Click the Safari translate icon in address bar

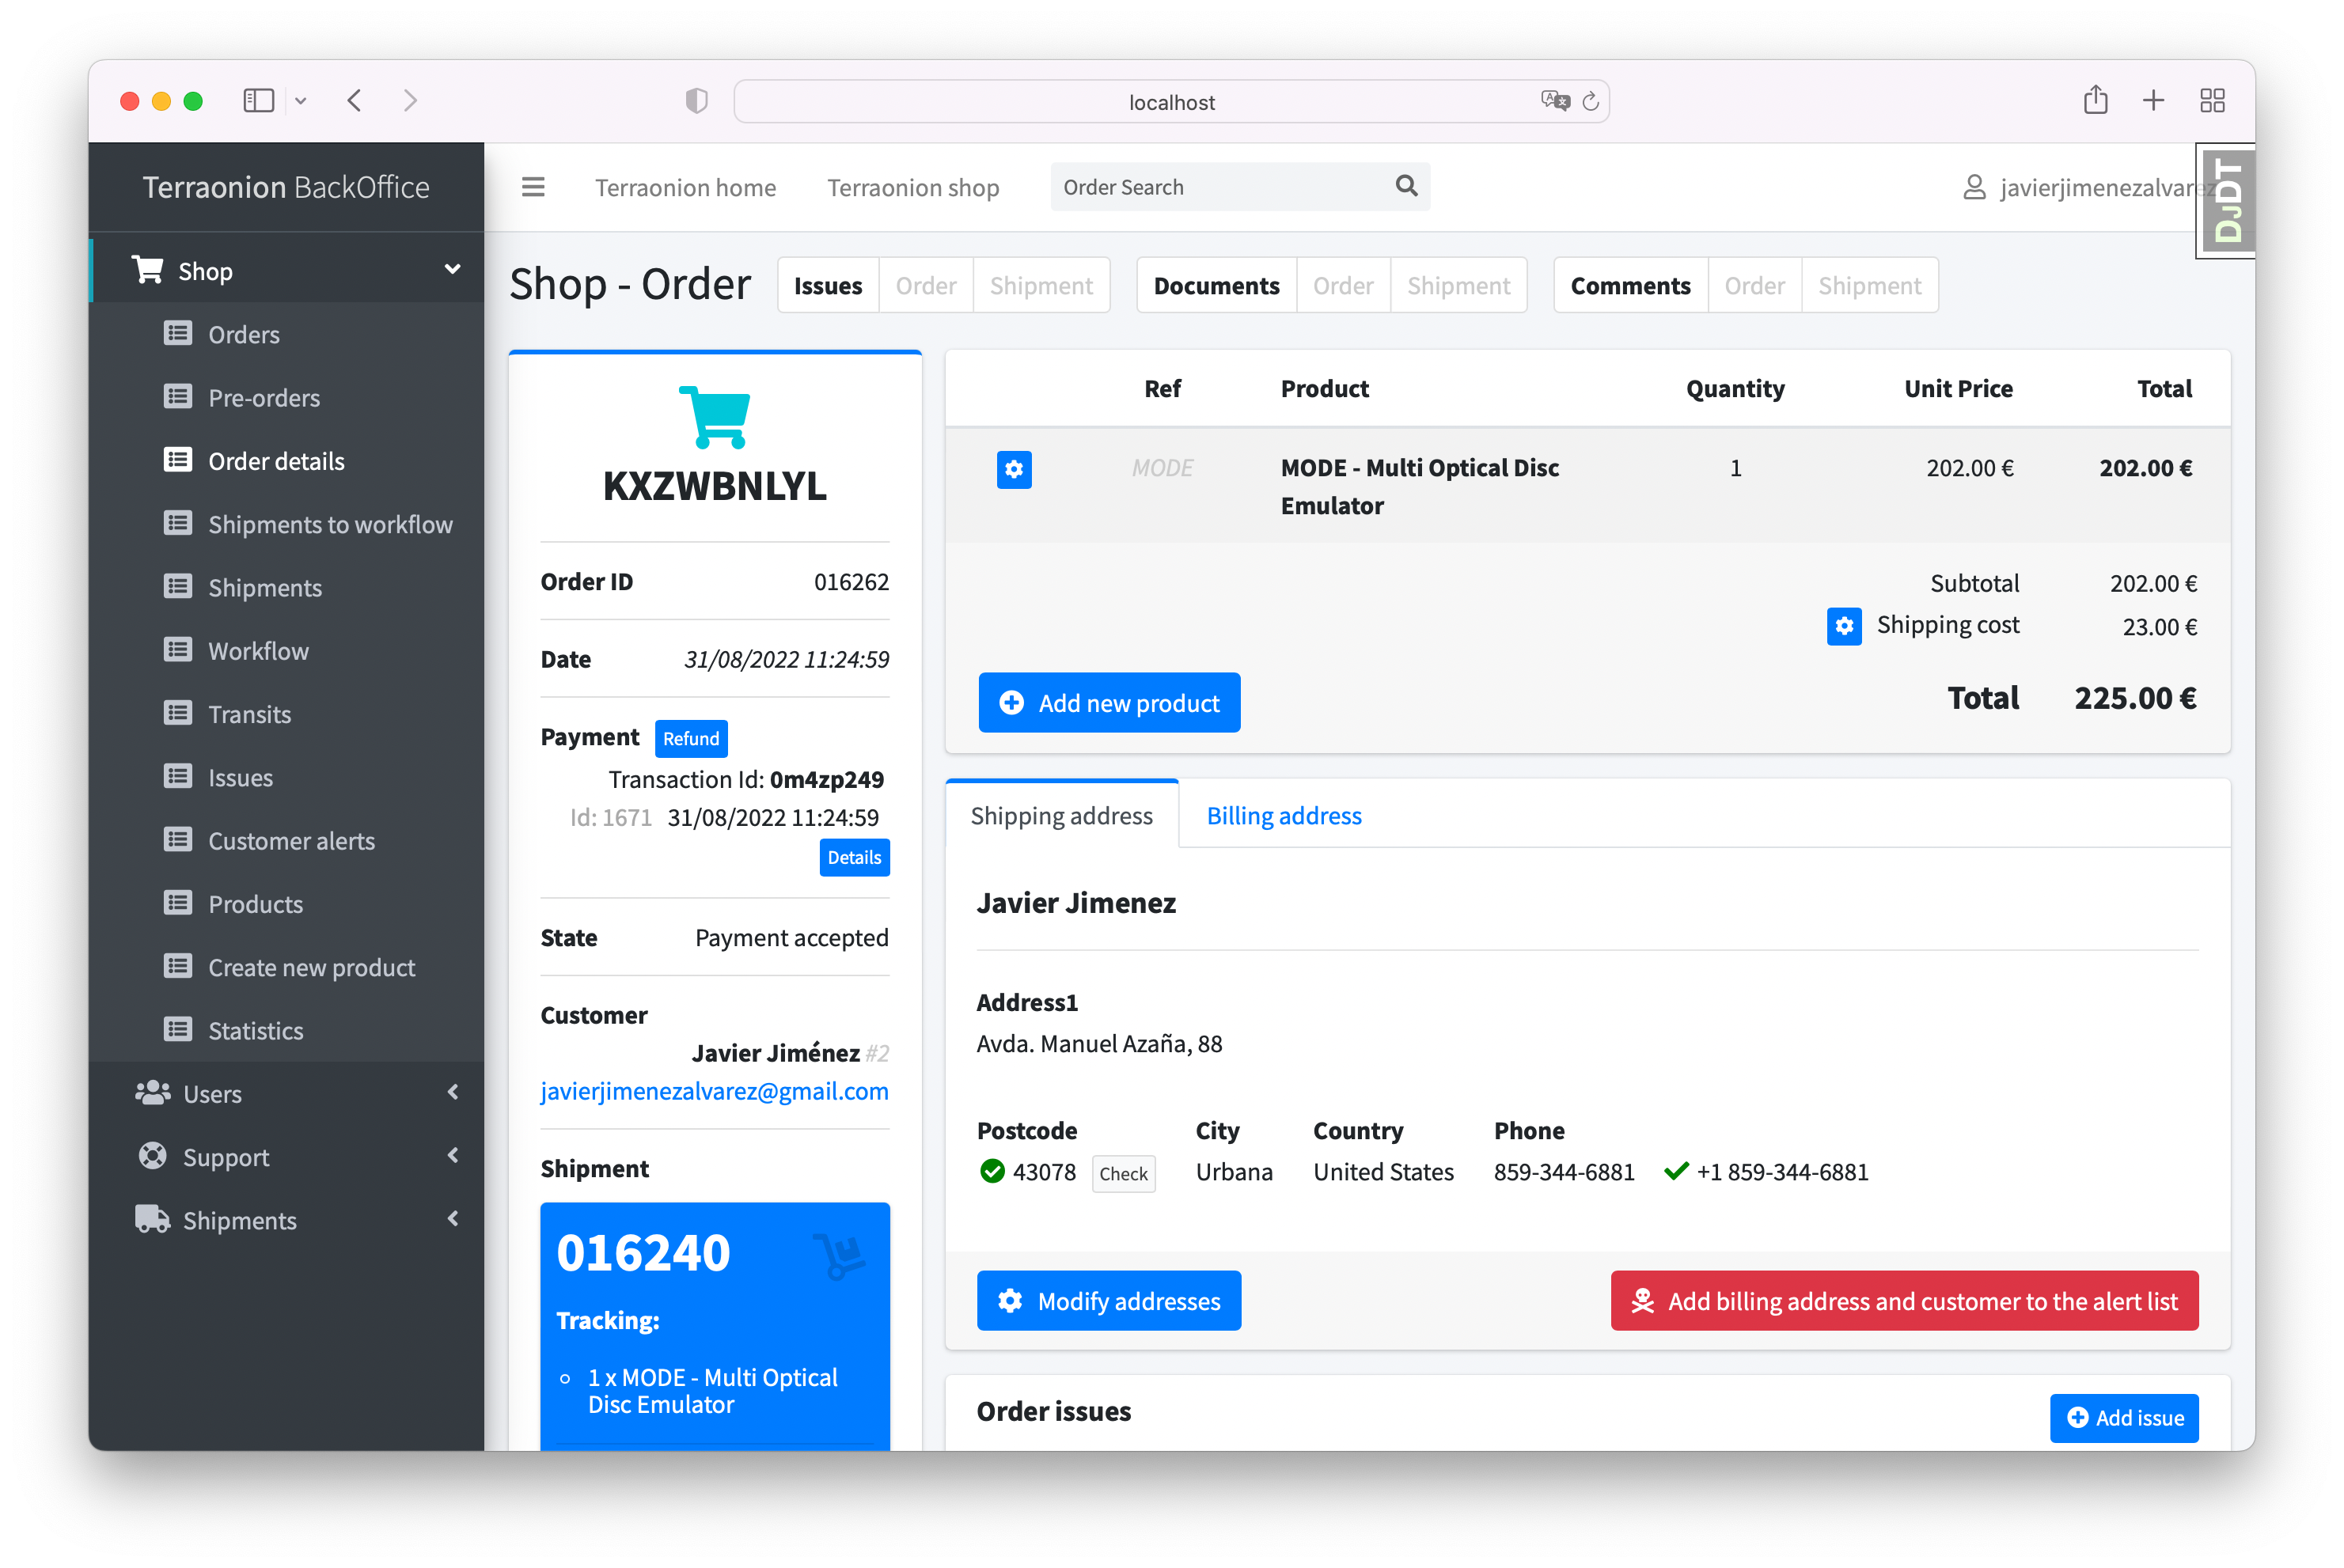pyautogui.click(x=1555, y=101)
